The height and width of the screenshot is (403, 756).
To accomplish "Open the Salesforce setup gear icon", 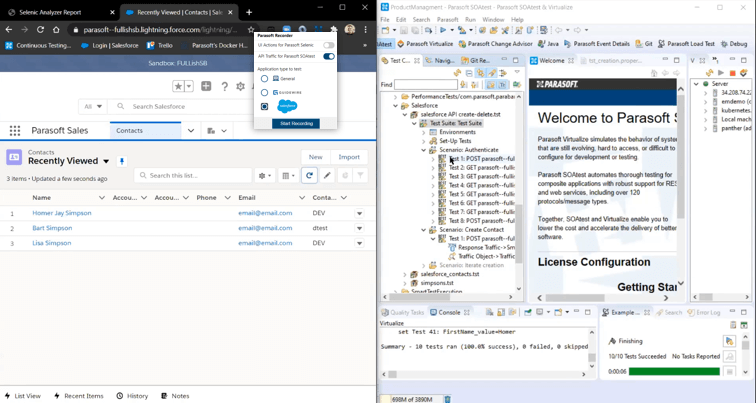I will tap(240, 86).
